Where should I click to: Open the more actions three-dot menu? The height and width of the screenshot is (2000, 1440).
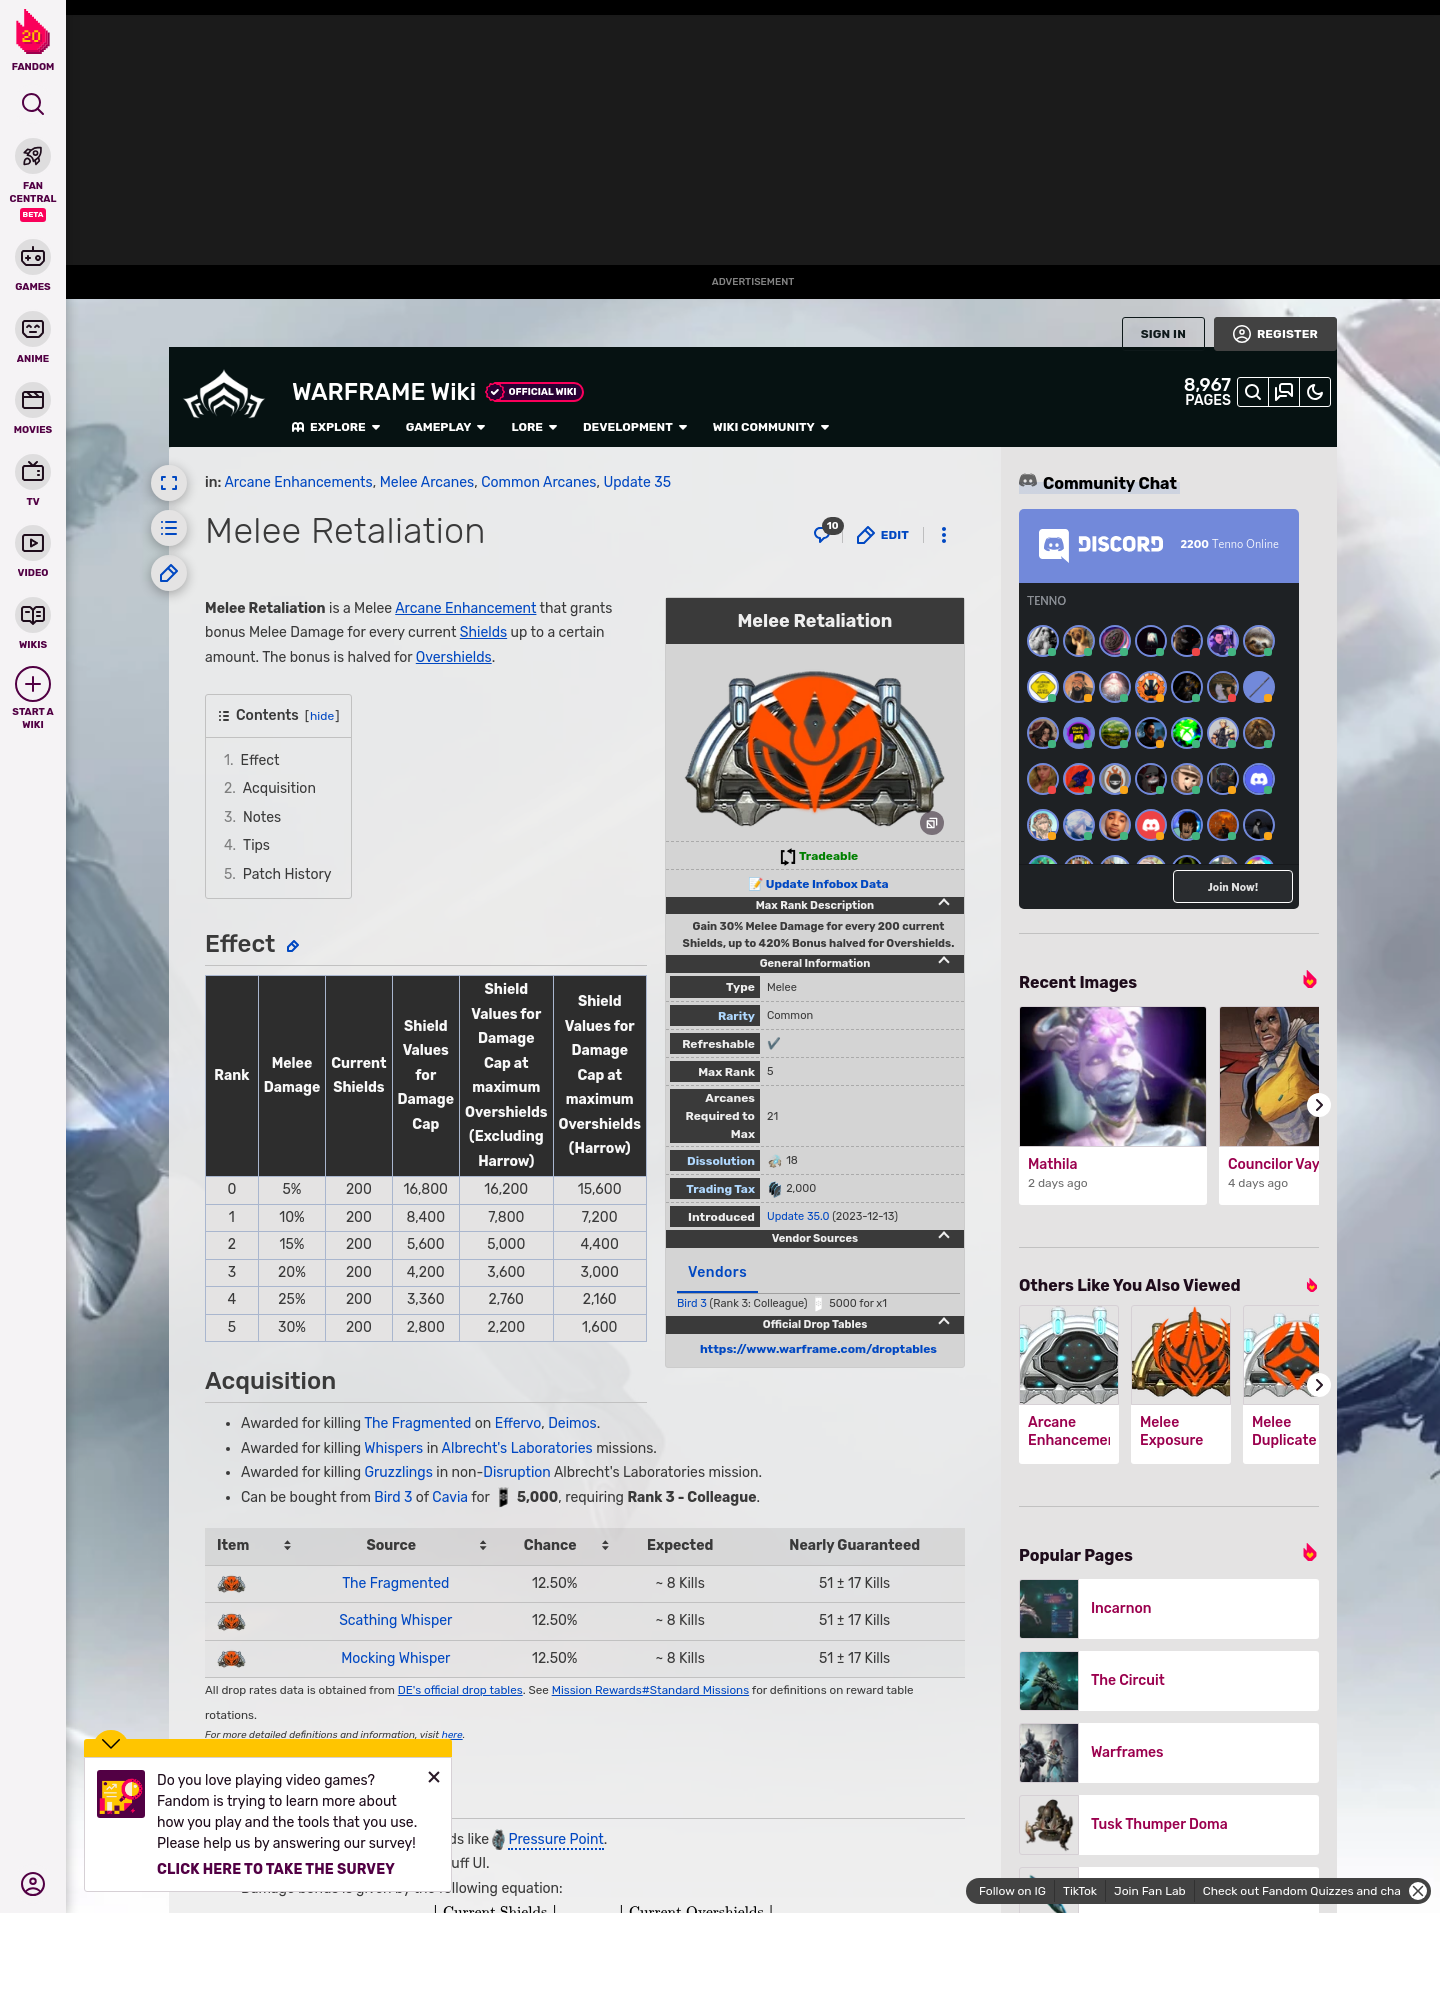[944, 535]
